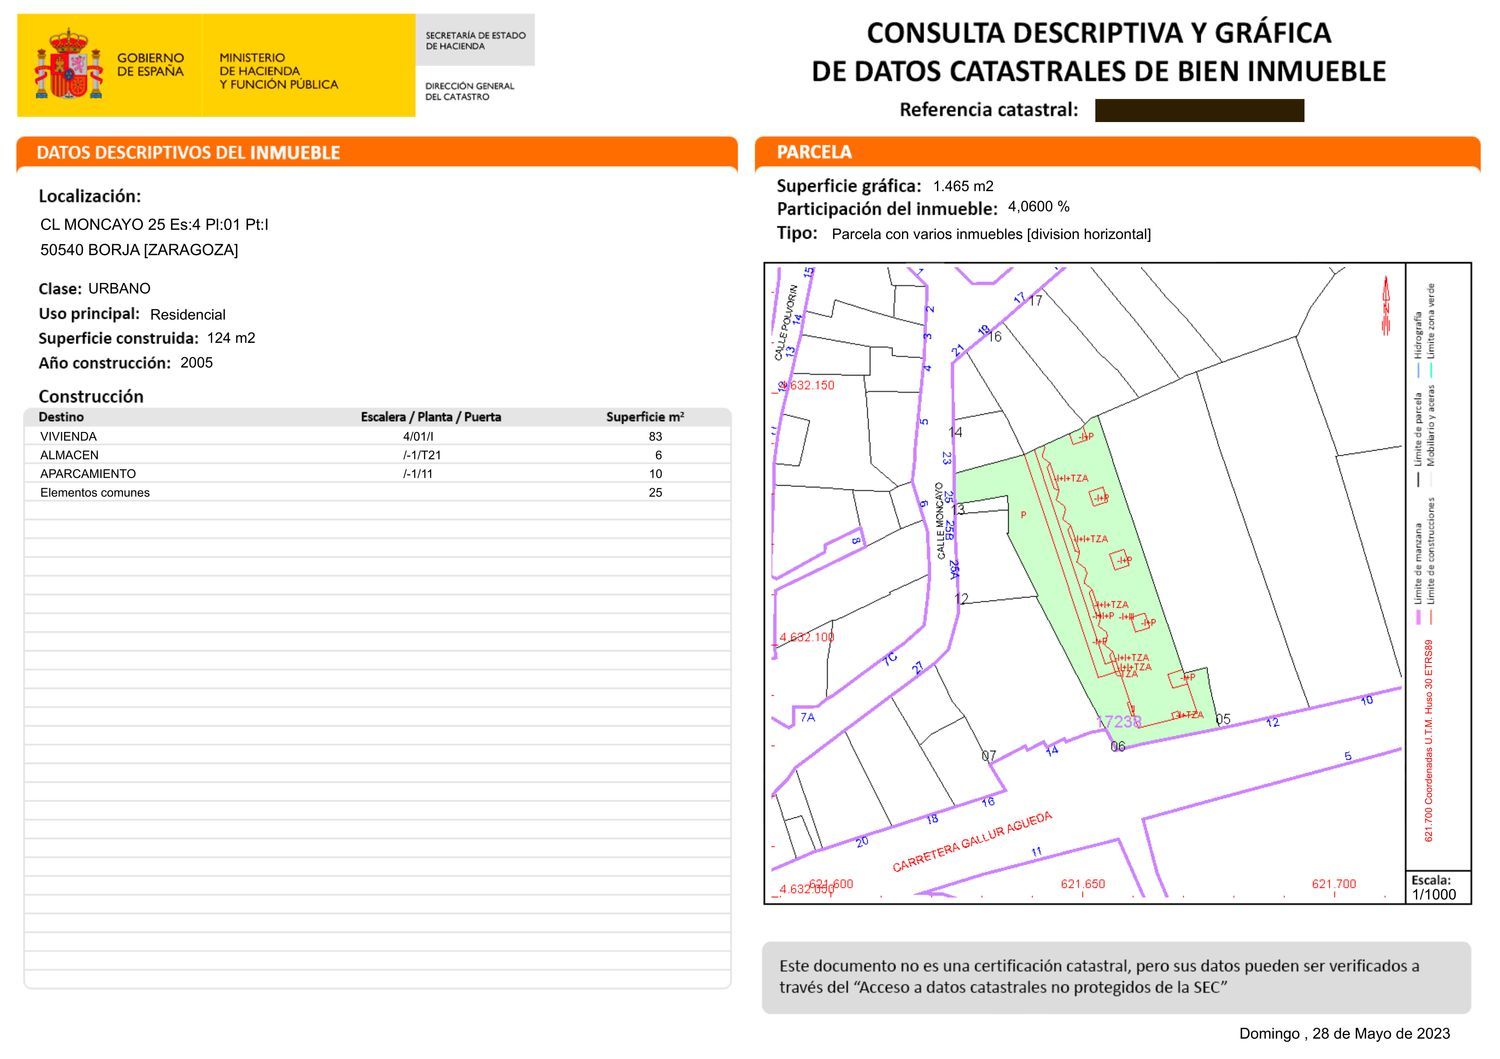Click the '/-1/11' cell in APARCAMIENTO row
Image resolution: width=1500 pixels, height=1059 pixels.
[418, 474]
